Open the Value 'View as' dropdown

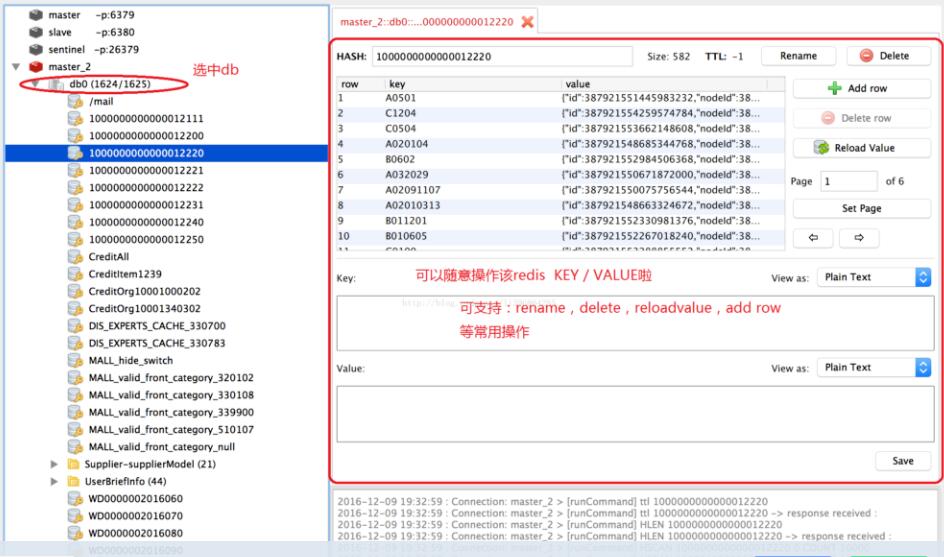coord(875,367)
